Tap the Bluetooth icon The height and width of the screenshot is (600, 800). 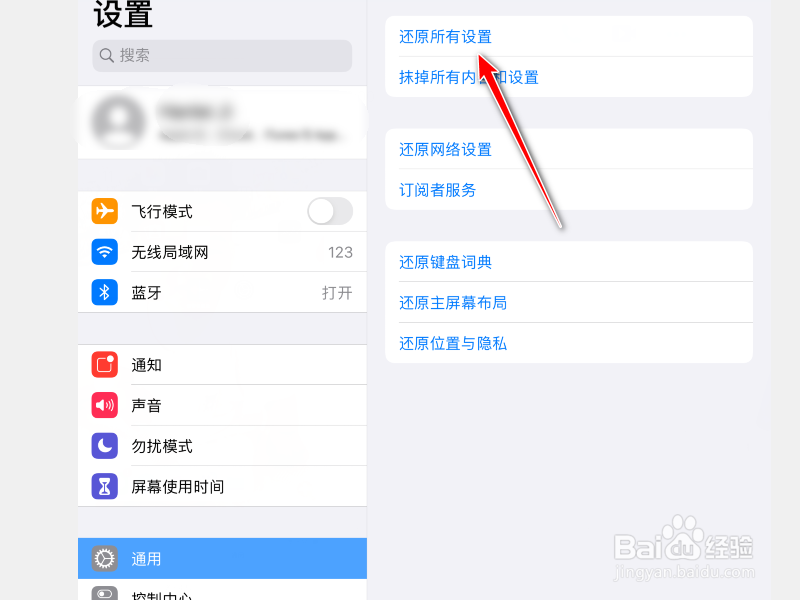point(105,292)
